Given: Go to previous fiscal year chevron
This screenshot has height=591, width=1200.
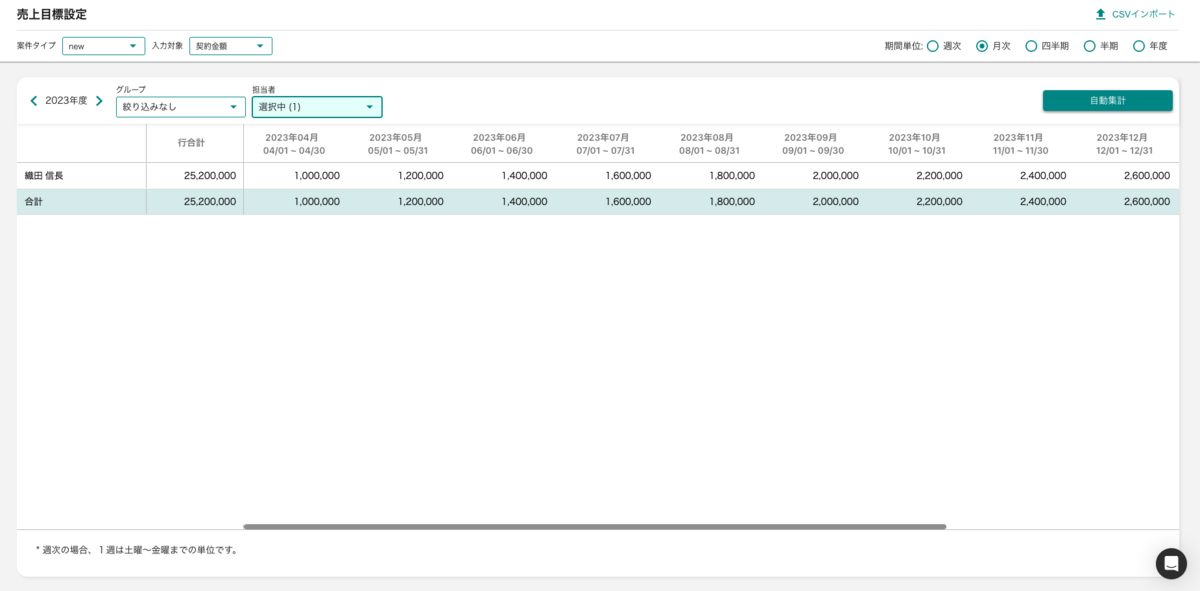Looking at the screenshot, I should coord(33,101).
